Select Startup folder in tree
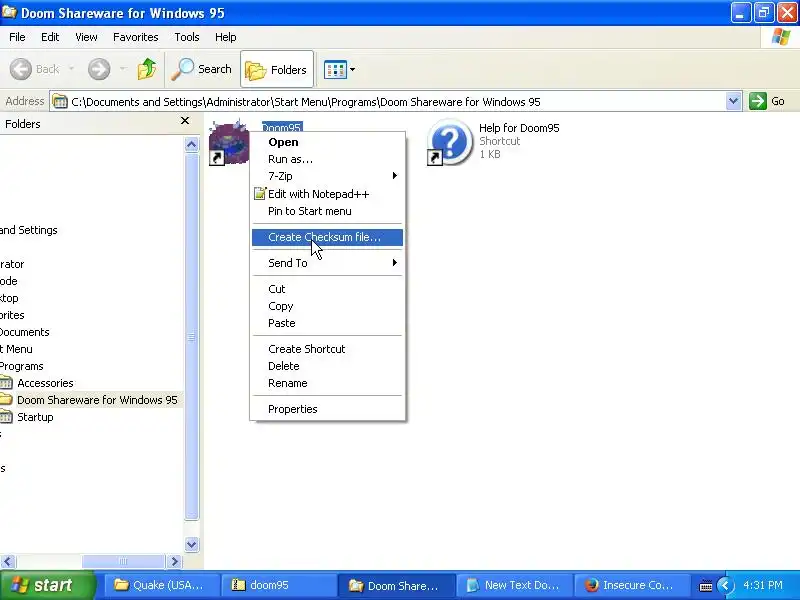Image resolution: width=800 pixels, height=600 pixels. click(35, 417)
